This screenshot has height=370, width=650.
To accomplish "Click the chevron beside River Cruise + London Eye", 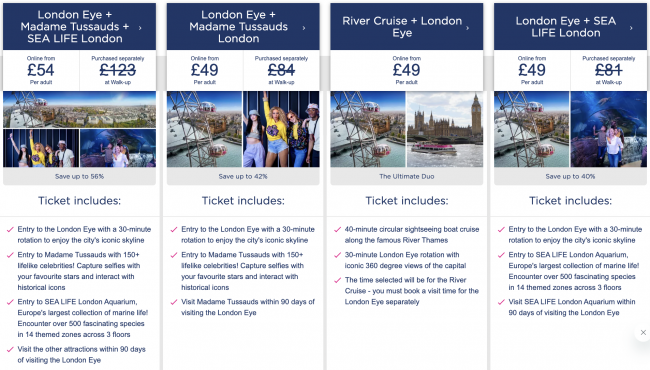I will coord(468,28).
